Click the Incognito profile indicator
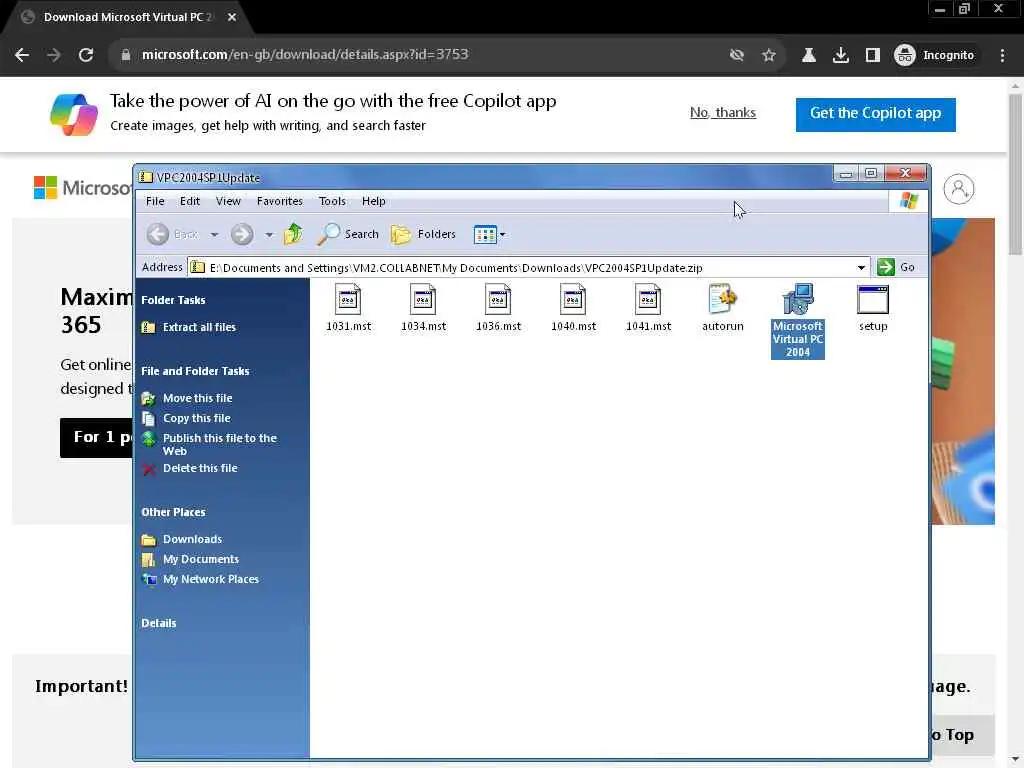The width and height of the screenshot is (1024, 768). pyautogui.click(x=935, y=55)
